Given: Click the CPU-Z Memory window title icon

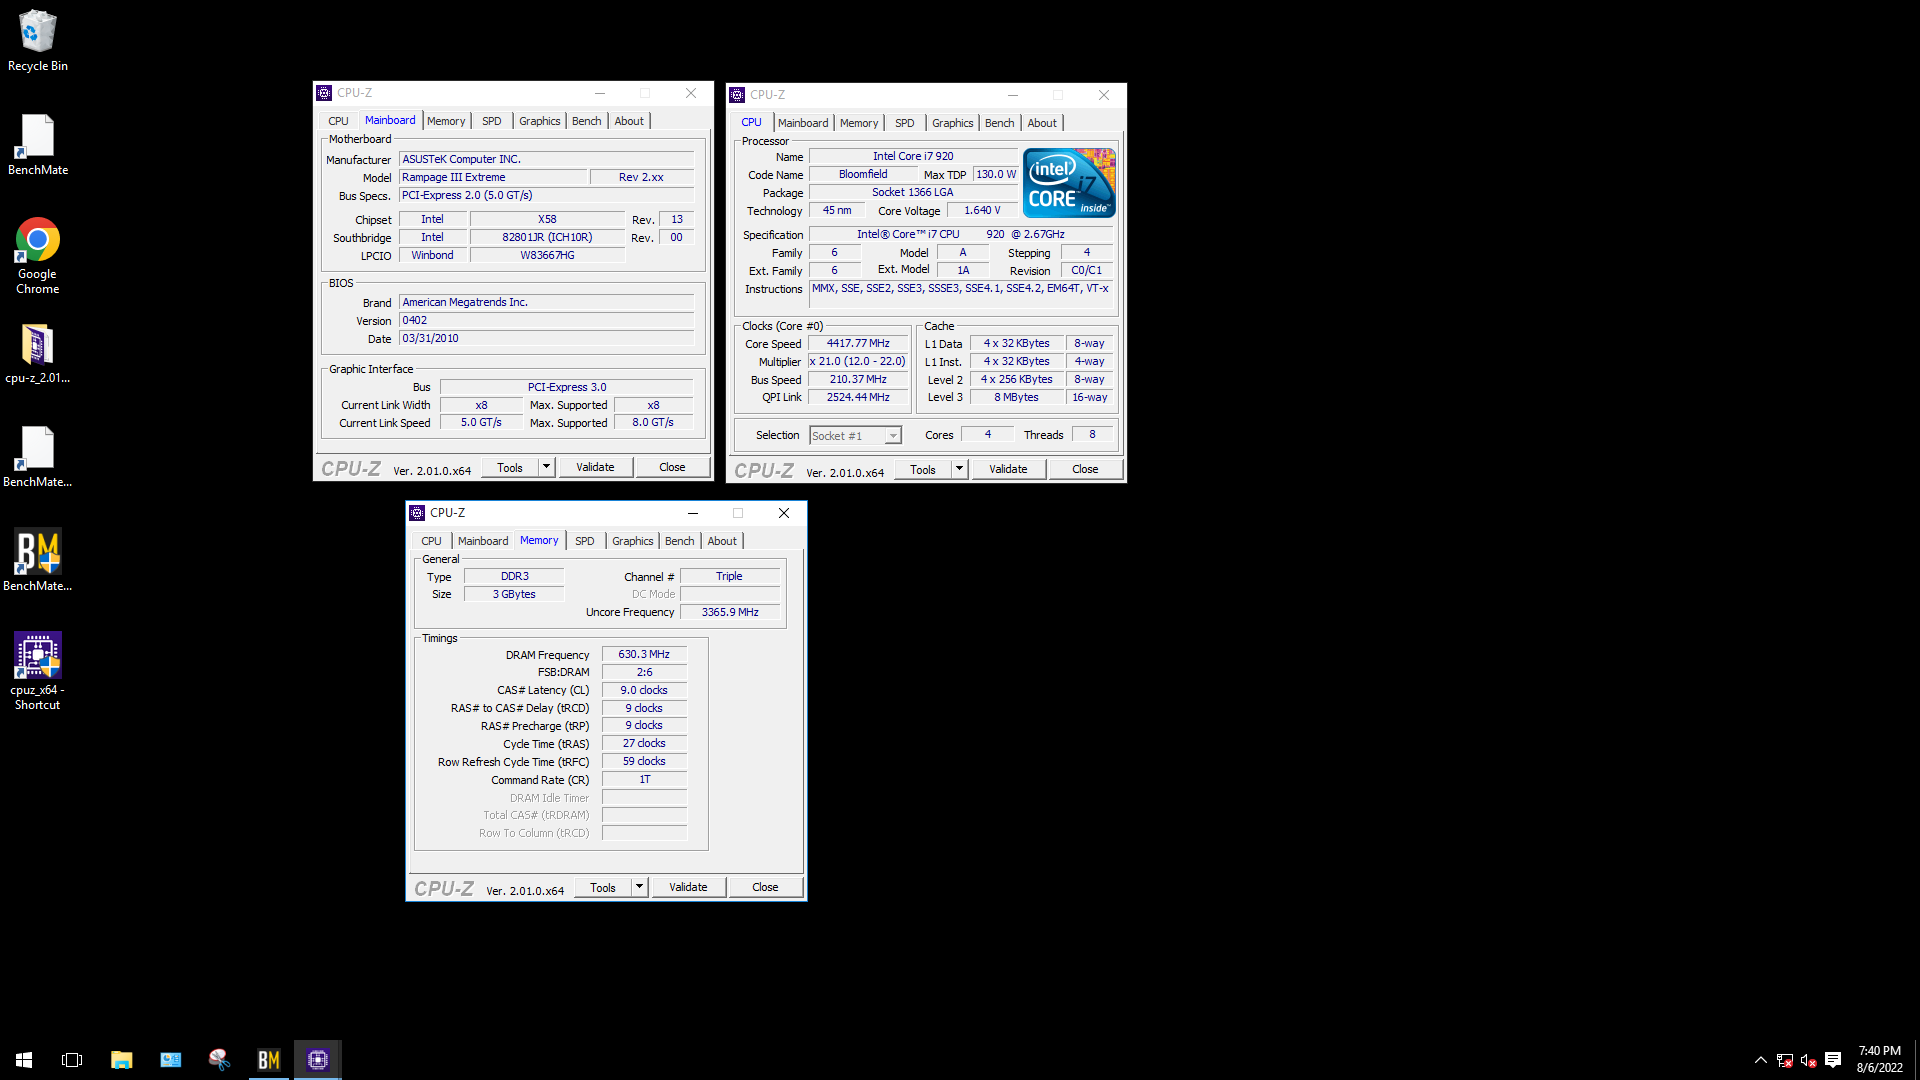Looking at the screenshot, I should [x=417, y=513].
